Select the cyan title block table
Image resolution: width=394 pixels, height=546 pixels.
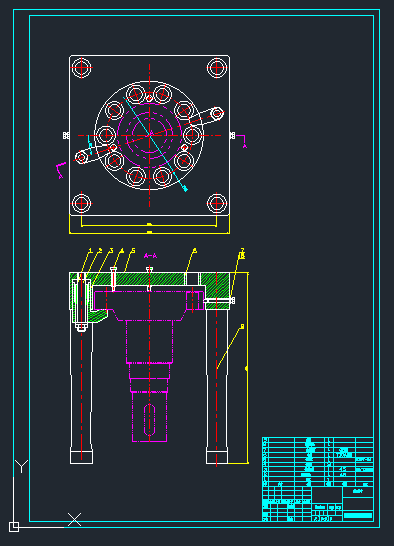click(x=317, y=479)
